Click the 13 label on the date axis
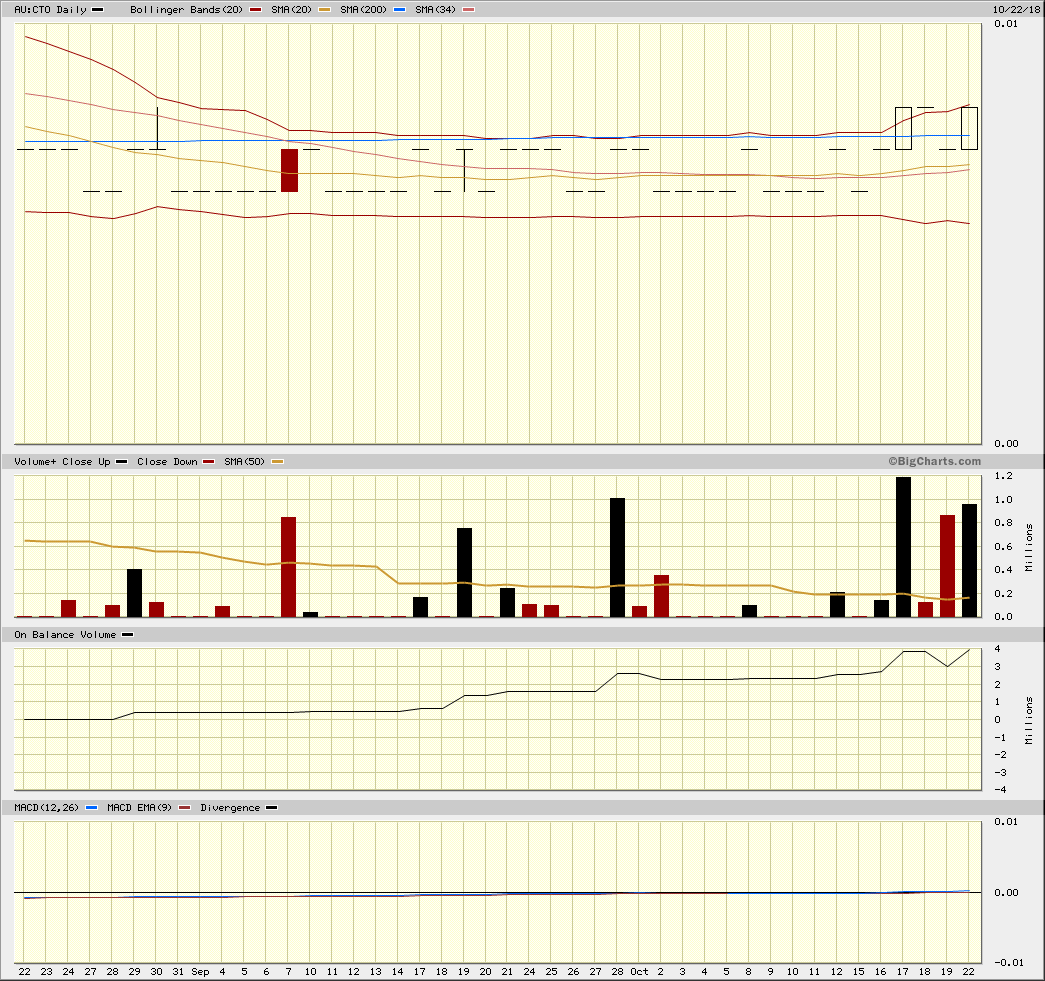This screenshot has height=981, width=1045. tap(376, 972)
